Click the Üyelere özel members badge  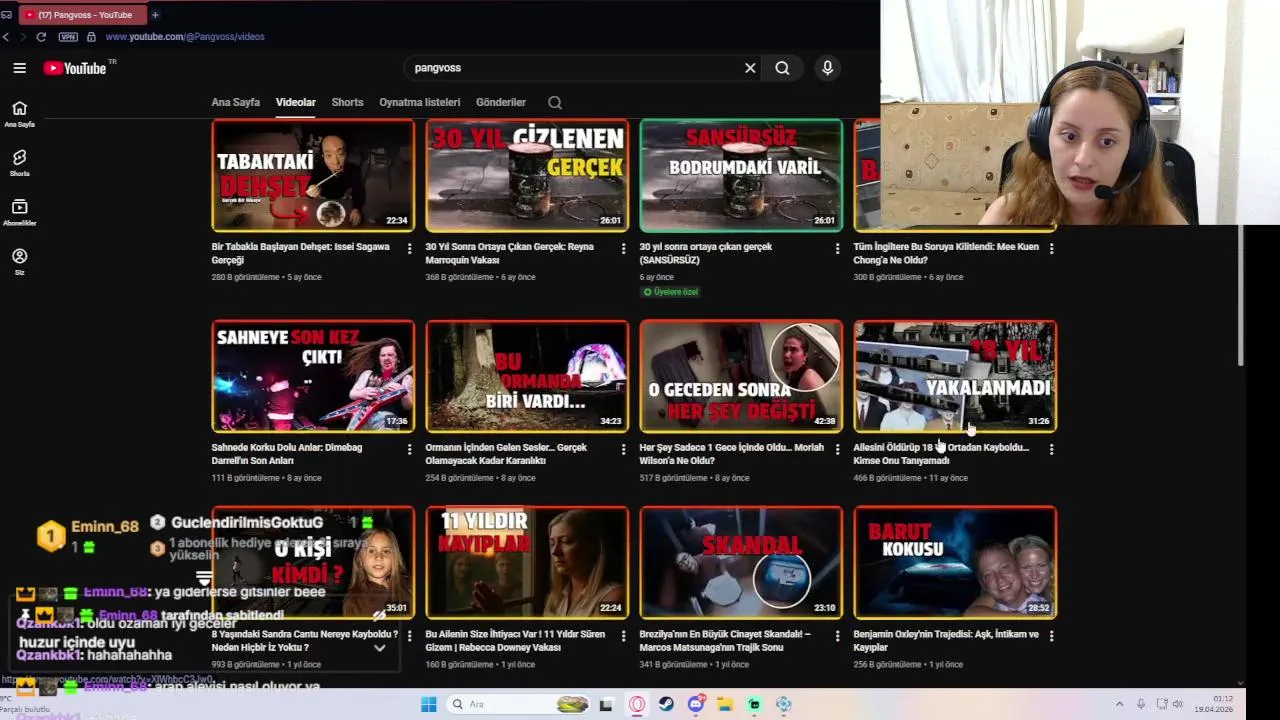pyautogui.click(x=670, y=292)
